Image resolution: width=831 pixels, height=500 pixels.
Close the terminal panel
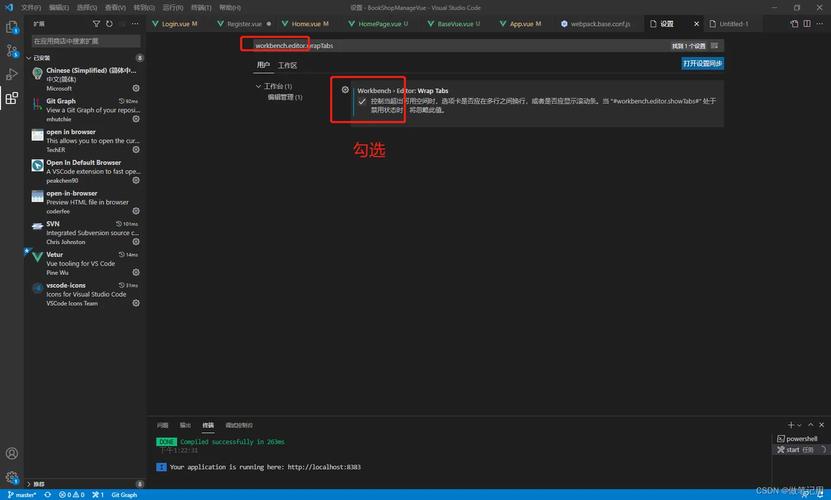click(821, 425)
